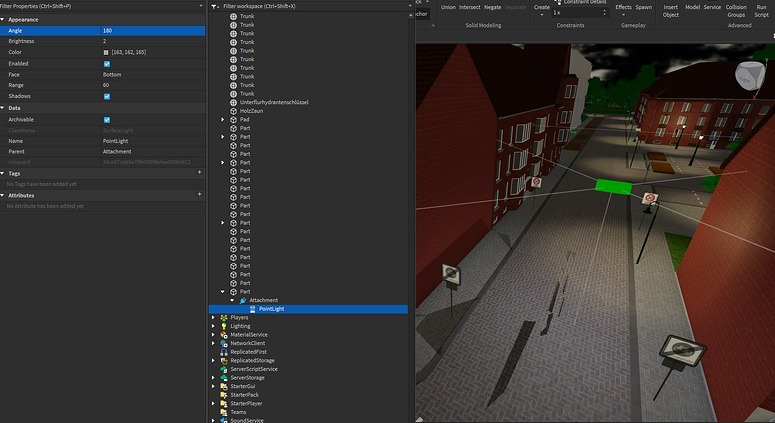
Task: Add a tag with the Tags plus icon
Action: click(x=200, y=172)
